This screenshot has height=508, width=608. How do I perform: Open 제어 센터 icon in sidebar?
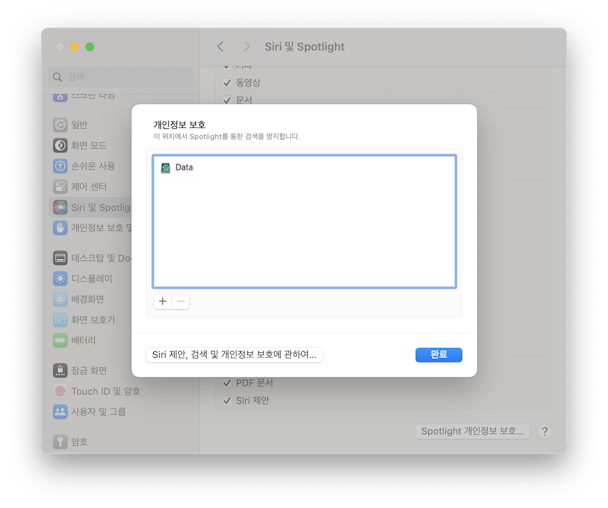pos(60,187)
